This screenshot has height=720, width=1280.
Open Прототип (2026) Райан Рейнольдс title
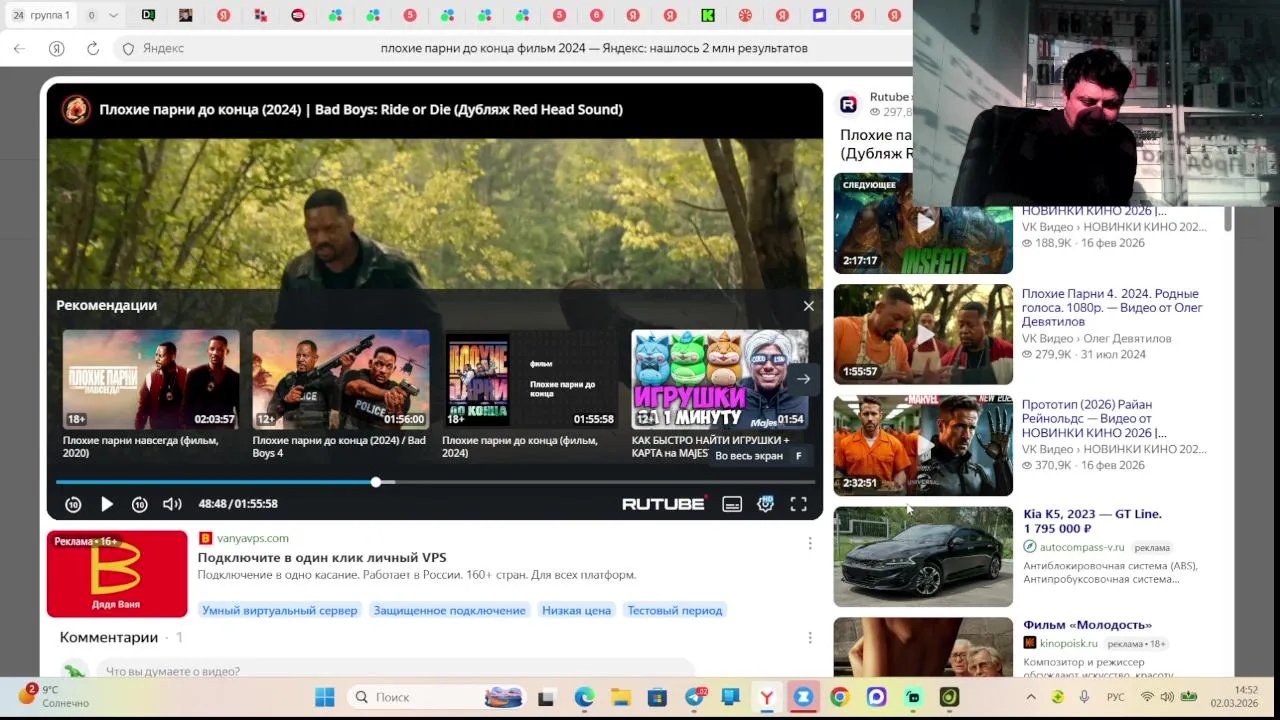point(1095,419)
